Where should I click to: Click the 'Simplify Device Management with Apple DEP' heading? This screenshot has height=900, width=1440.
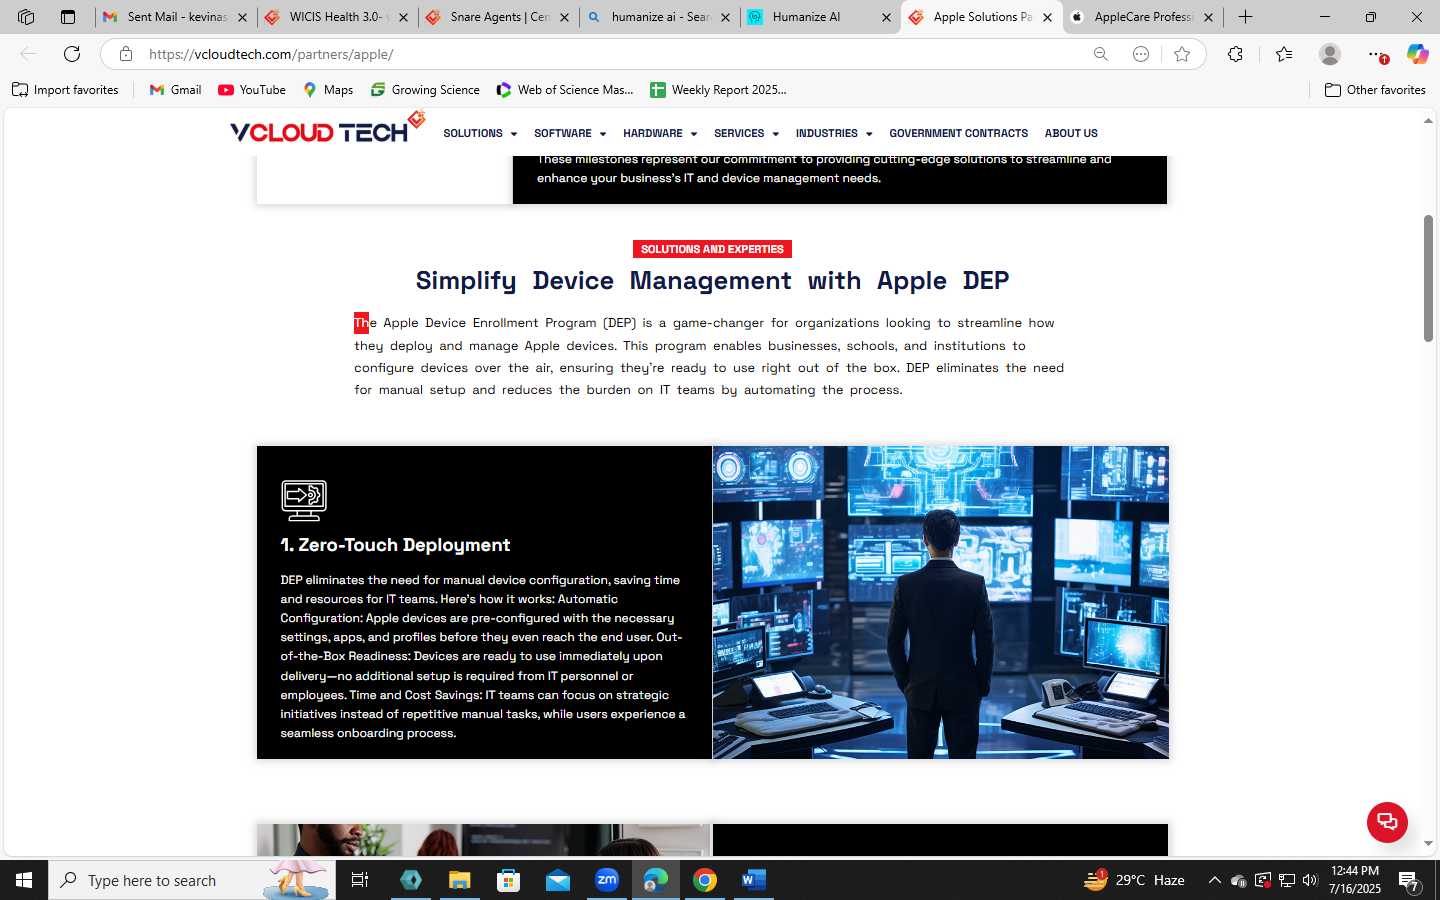pos(712,281)
